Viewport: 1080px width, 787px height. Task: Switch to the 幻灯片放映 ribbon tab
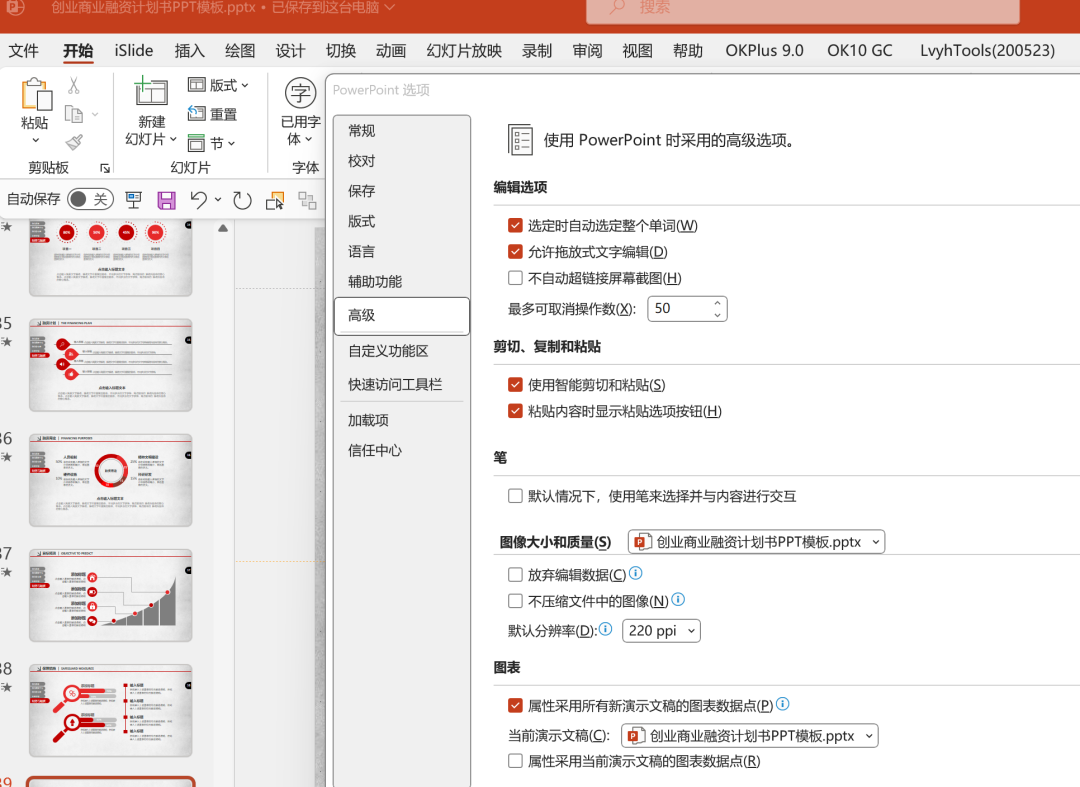464,51
